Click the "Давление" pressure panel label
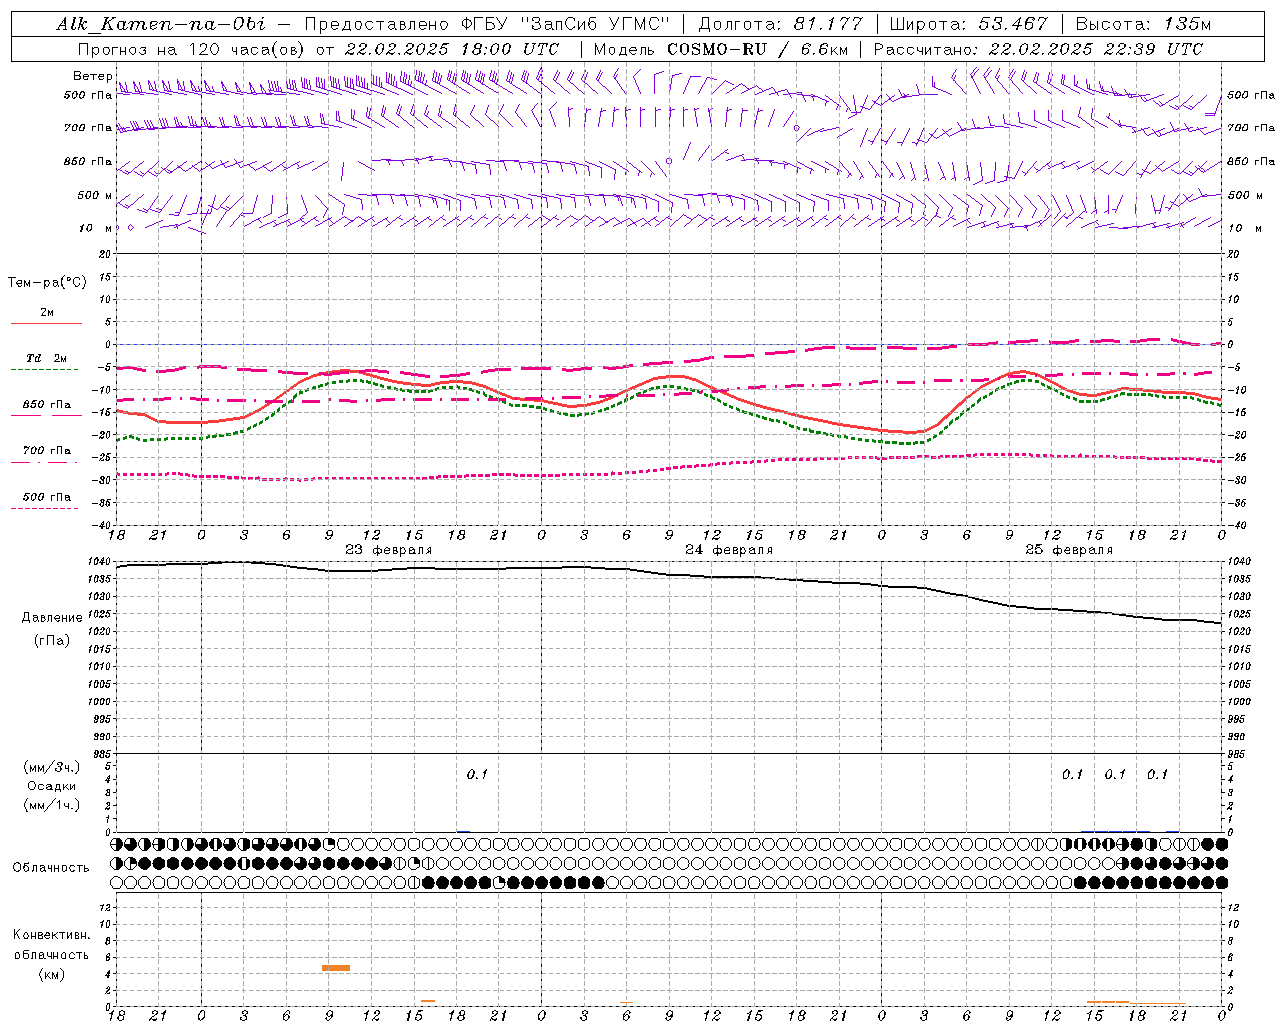This screenshot has width=1280, height=1024. (52, 618)
